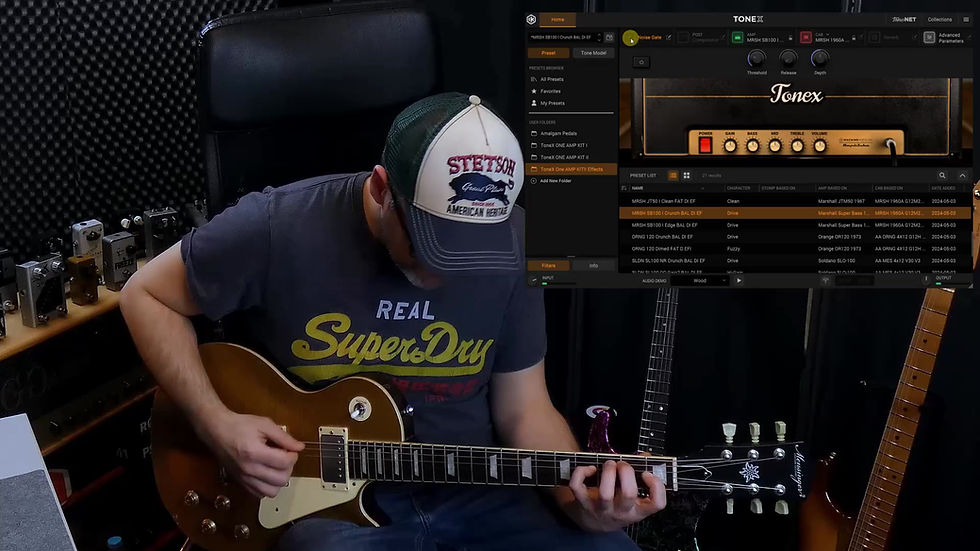Click the amp VOLUME knob

[819, 146]
